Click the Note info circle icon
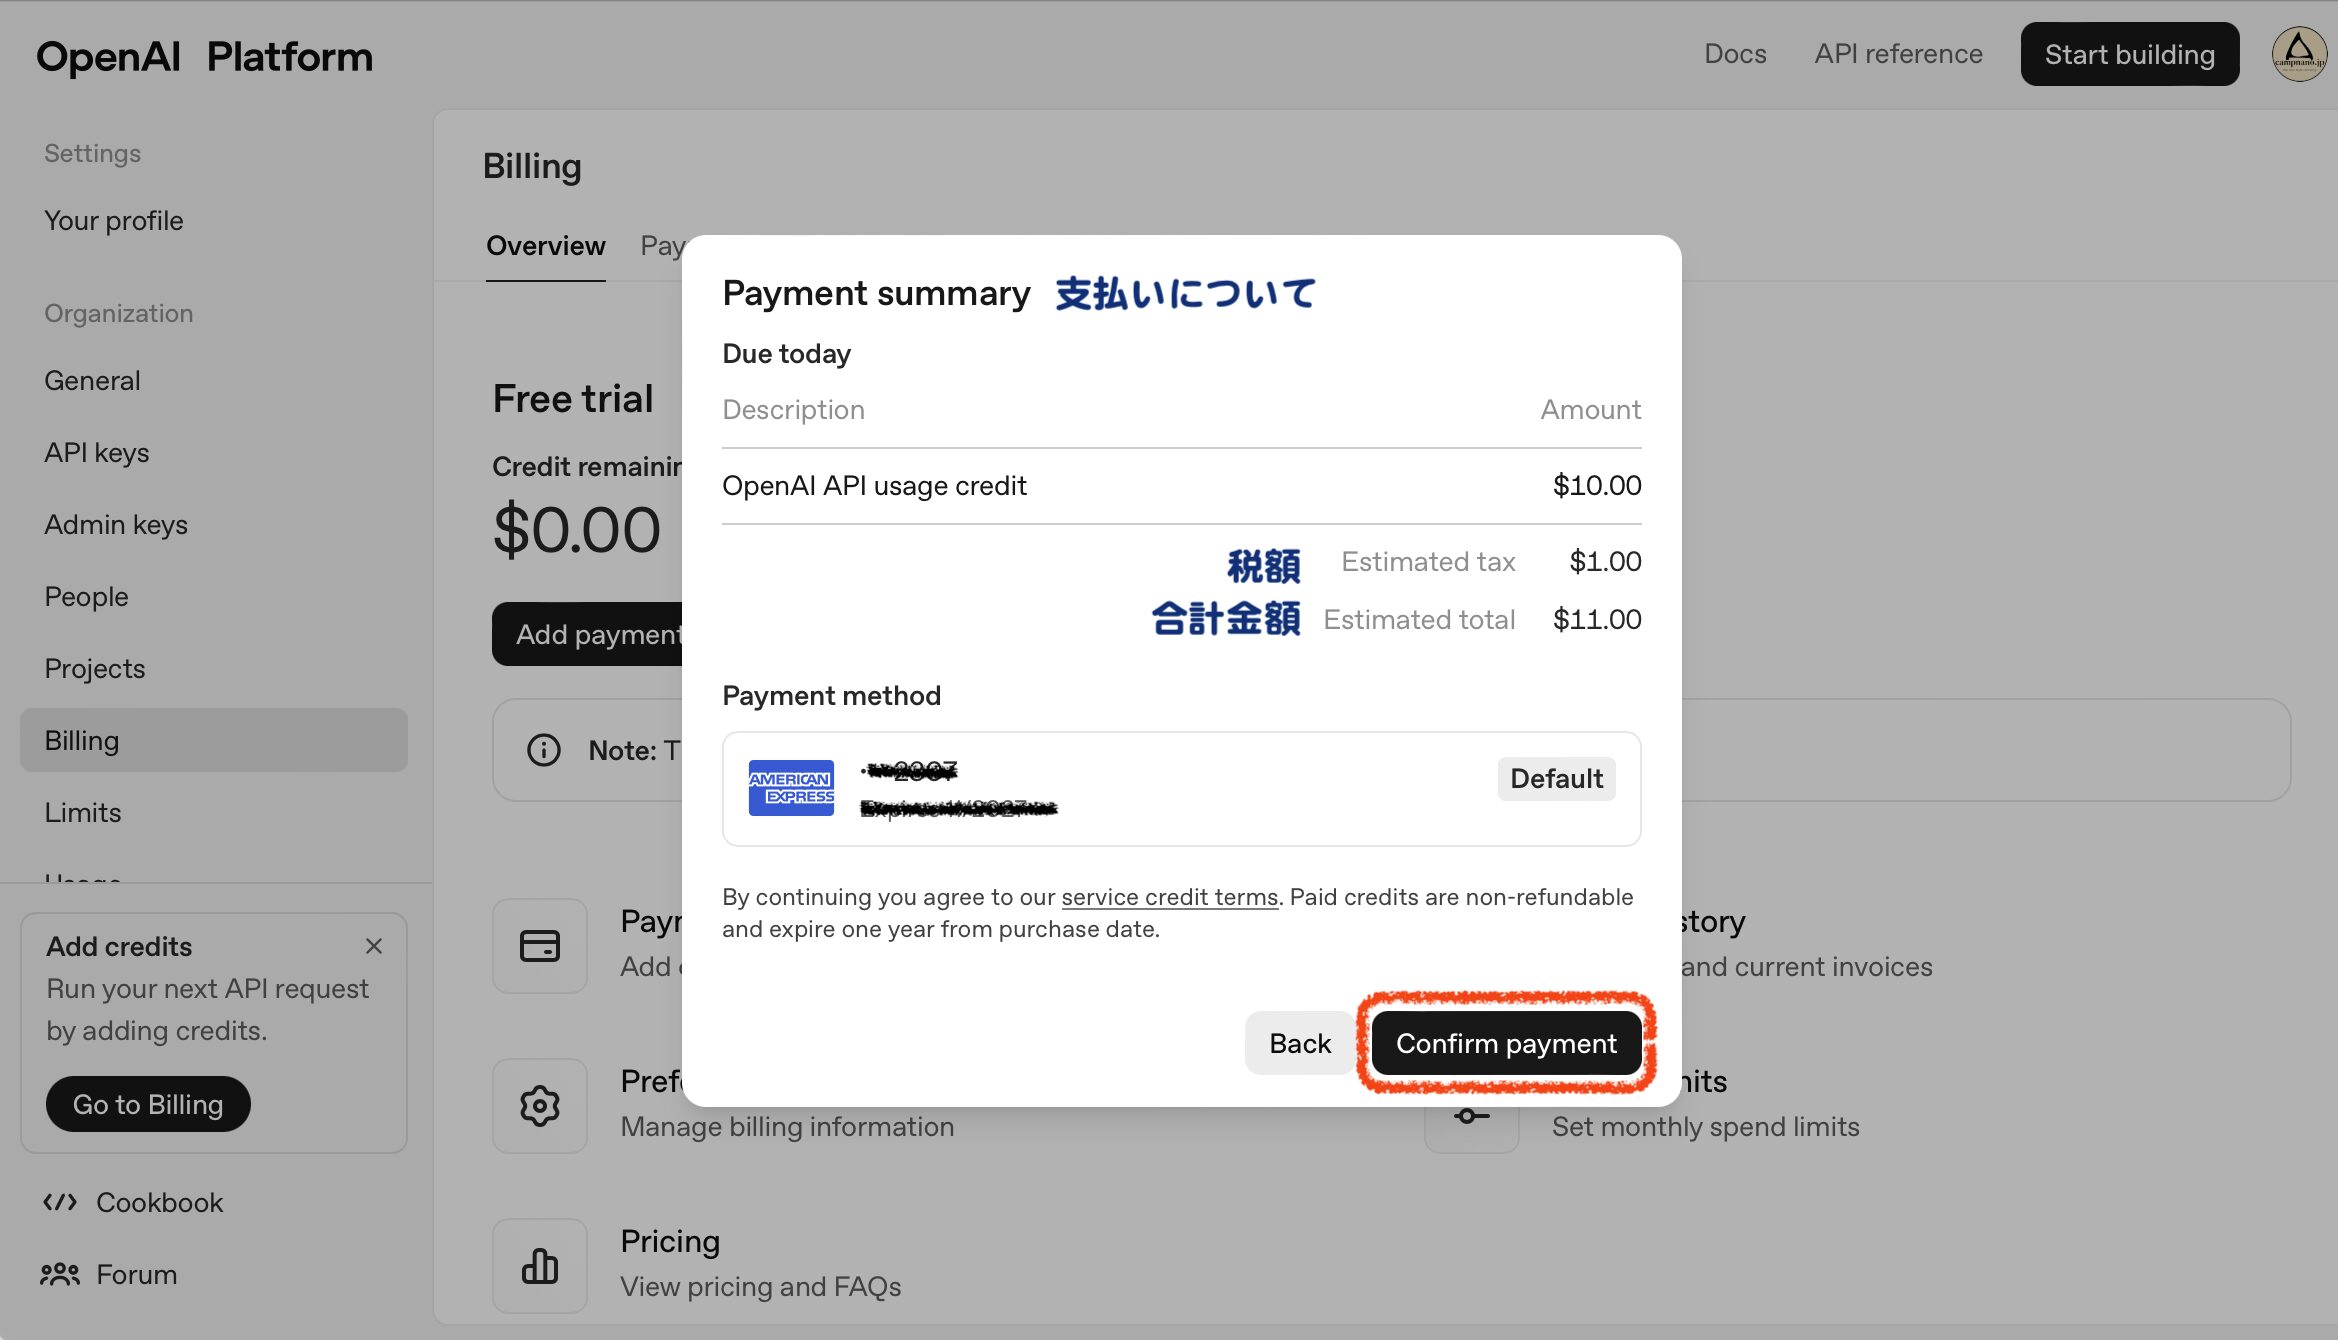Viewport: 2338px width, 1340px height. coord(544,750)
